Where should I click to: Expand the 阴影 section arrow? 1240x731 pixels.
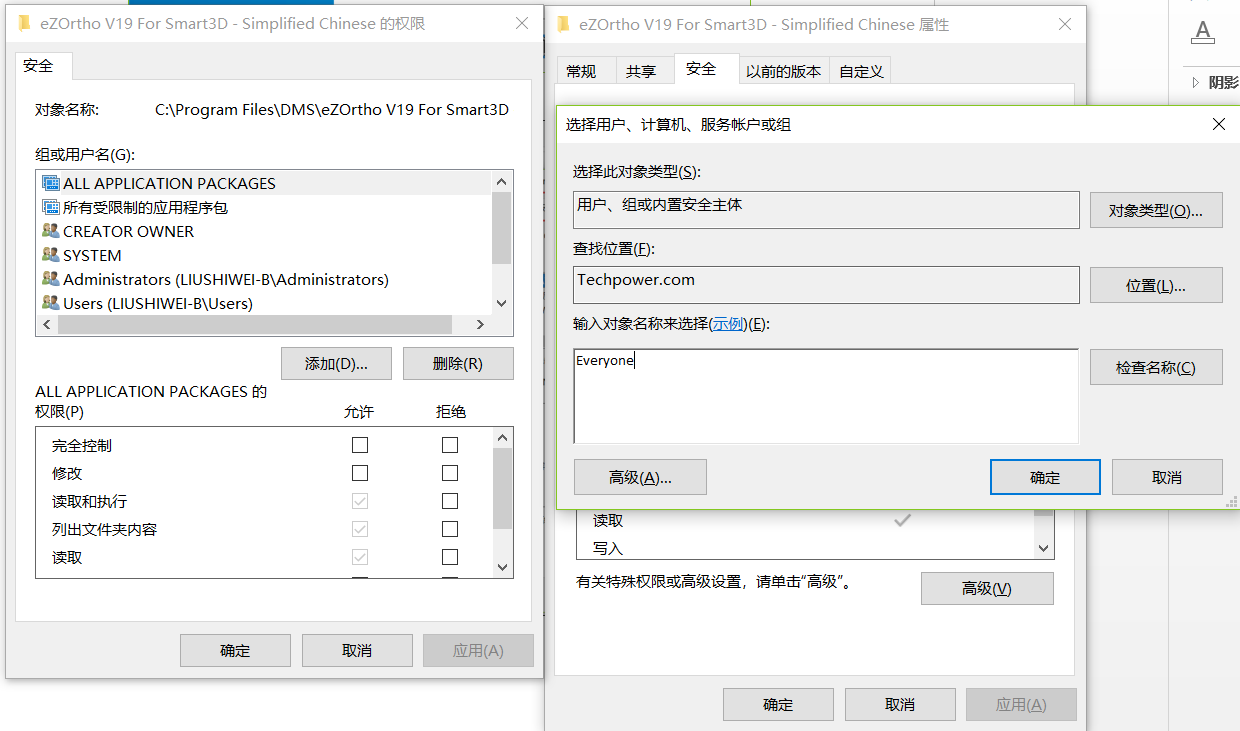pos(1196,83)
